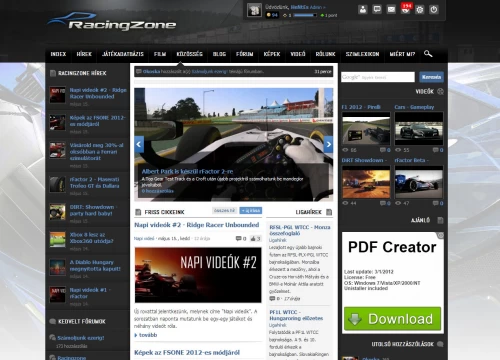Viewport: 500px width, 360px height.
Task: Click the Google search input field
Action: pos(378,77)
